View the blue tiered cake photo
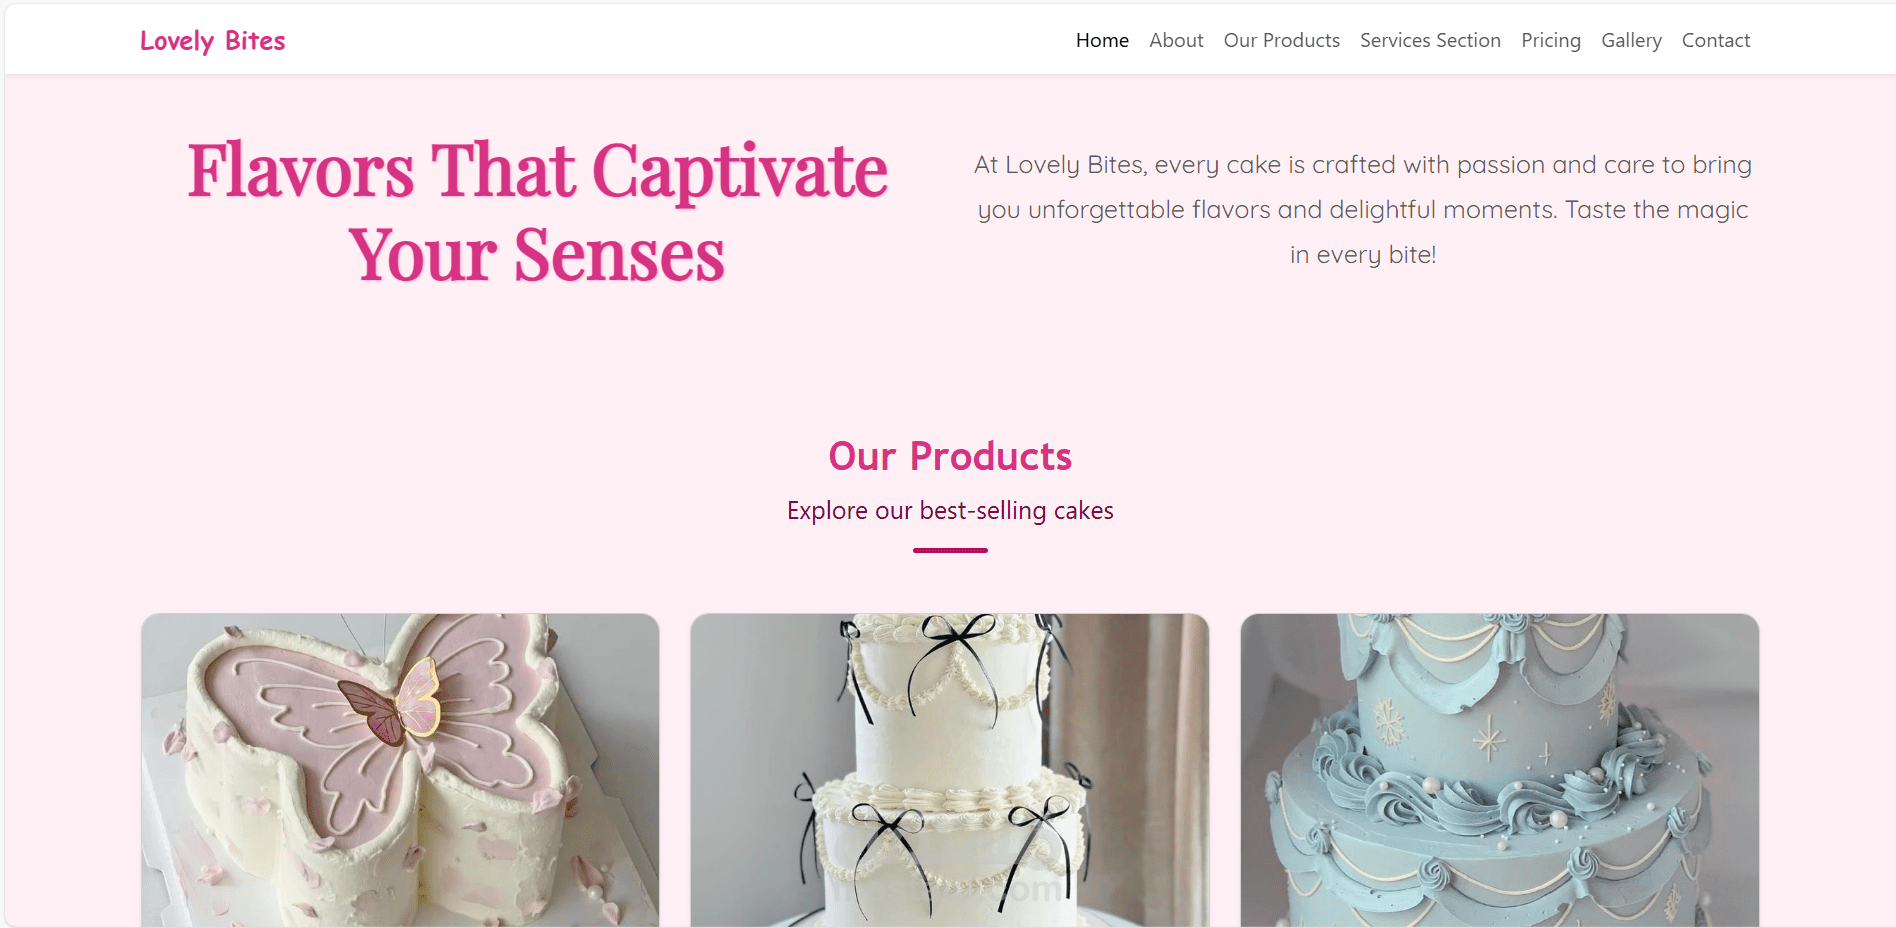This screenshot has height=928, width=1896. 1500,770
